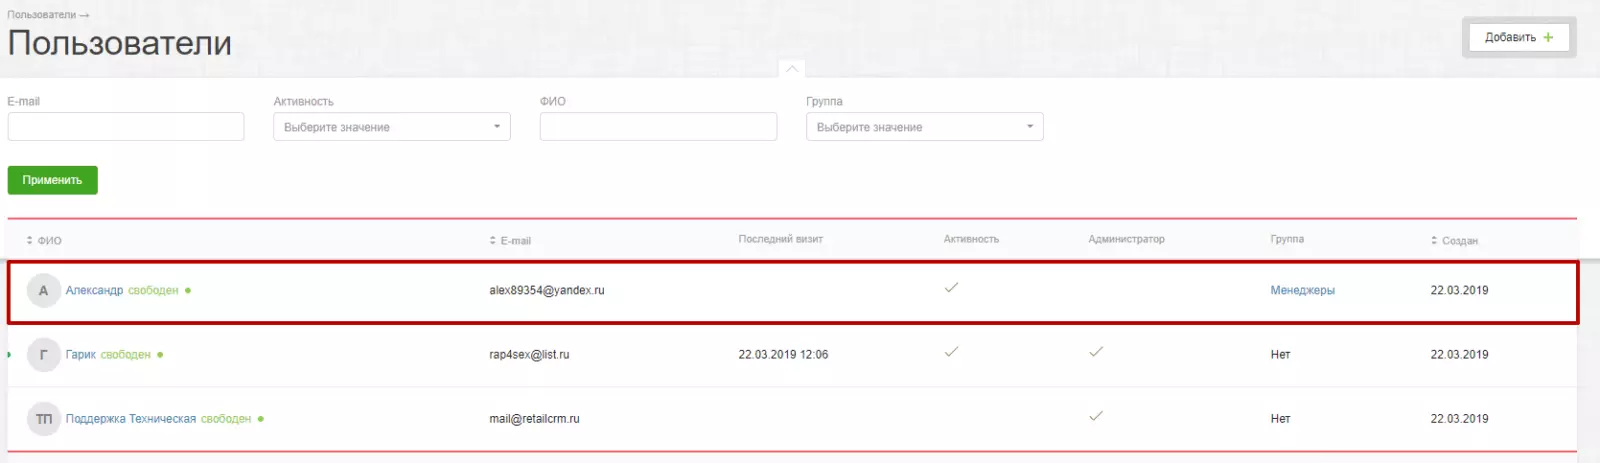Click administrator checkmark in Поддержка Техническая row
Screen dimensions: 1600x463
1096,415
